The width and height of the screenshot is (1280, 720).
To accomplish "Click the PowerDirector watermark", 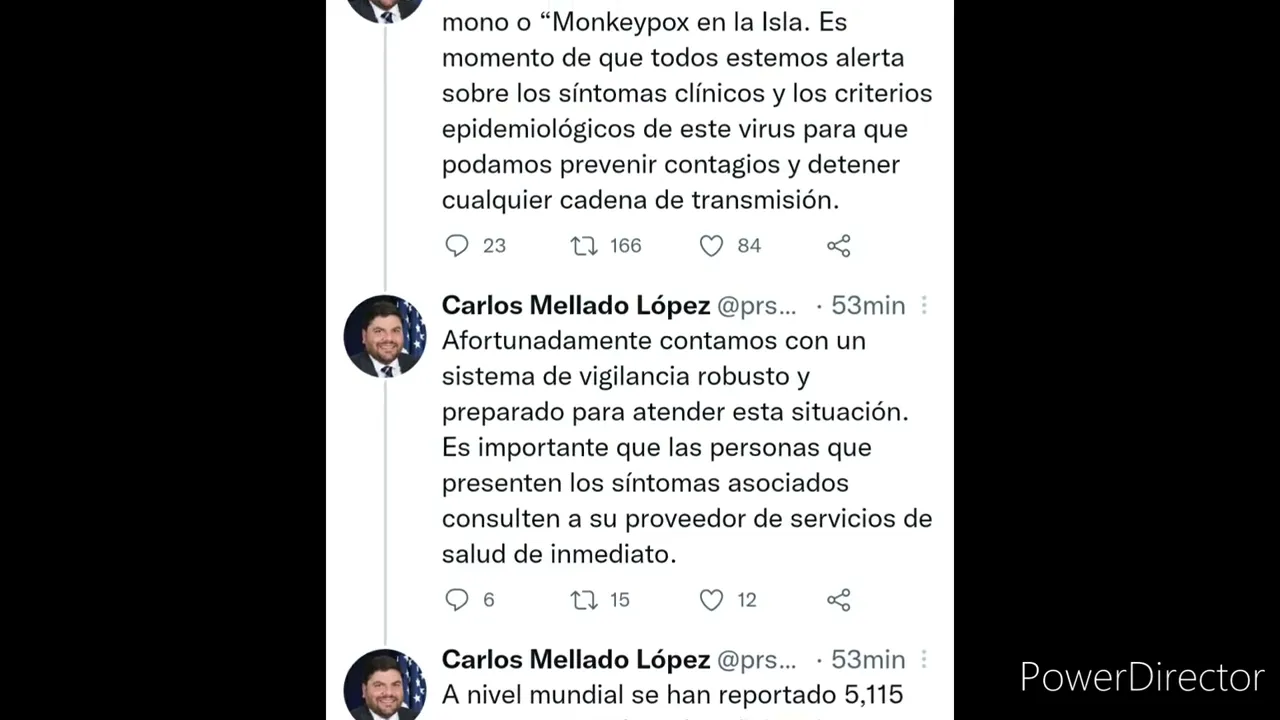I will [1142, 678].
